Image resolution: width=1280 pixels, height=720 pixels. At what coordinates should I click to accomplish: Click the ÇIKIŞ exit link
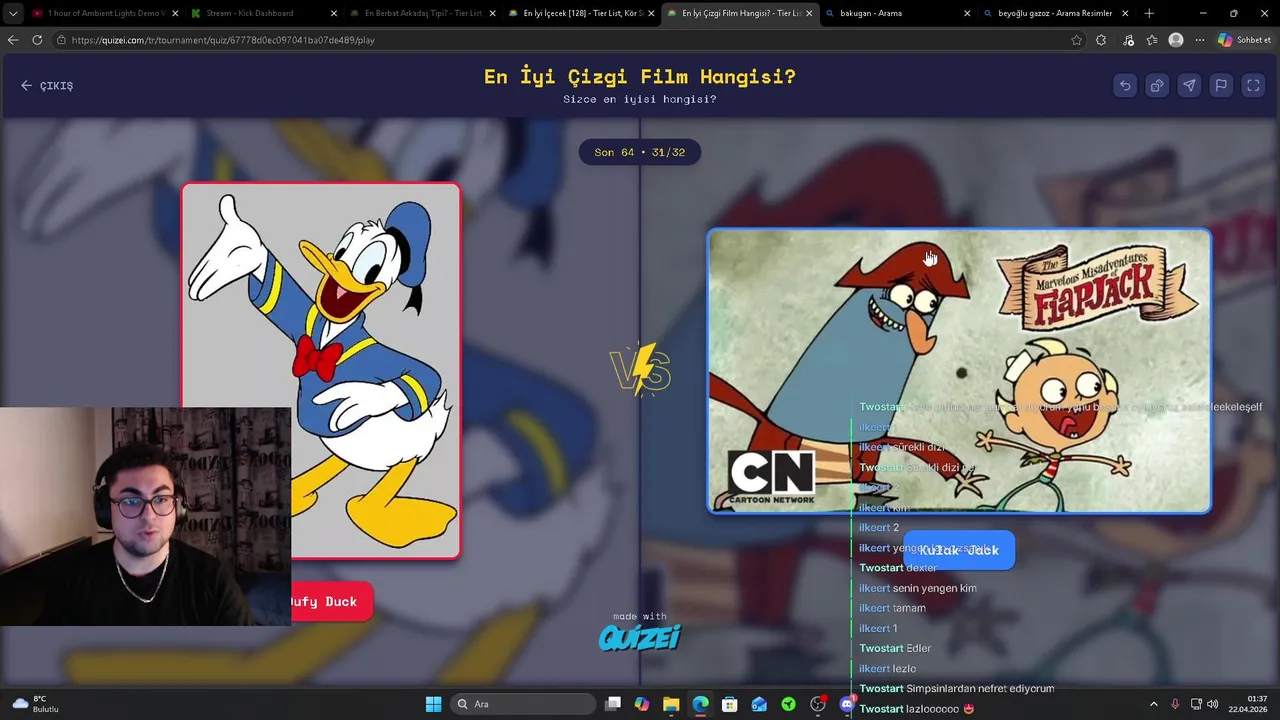tap(47, 86)
